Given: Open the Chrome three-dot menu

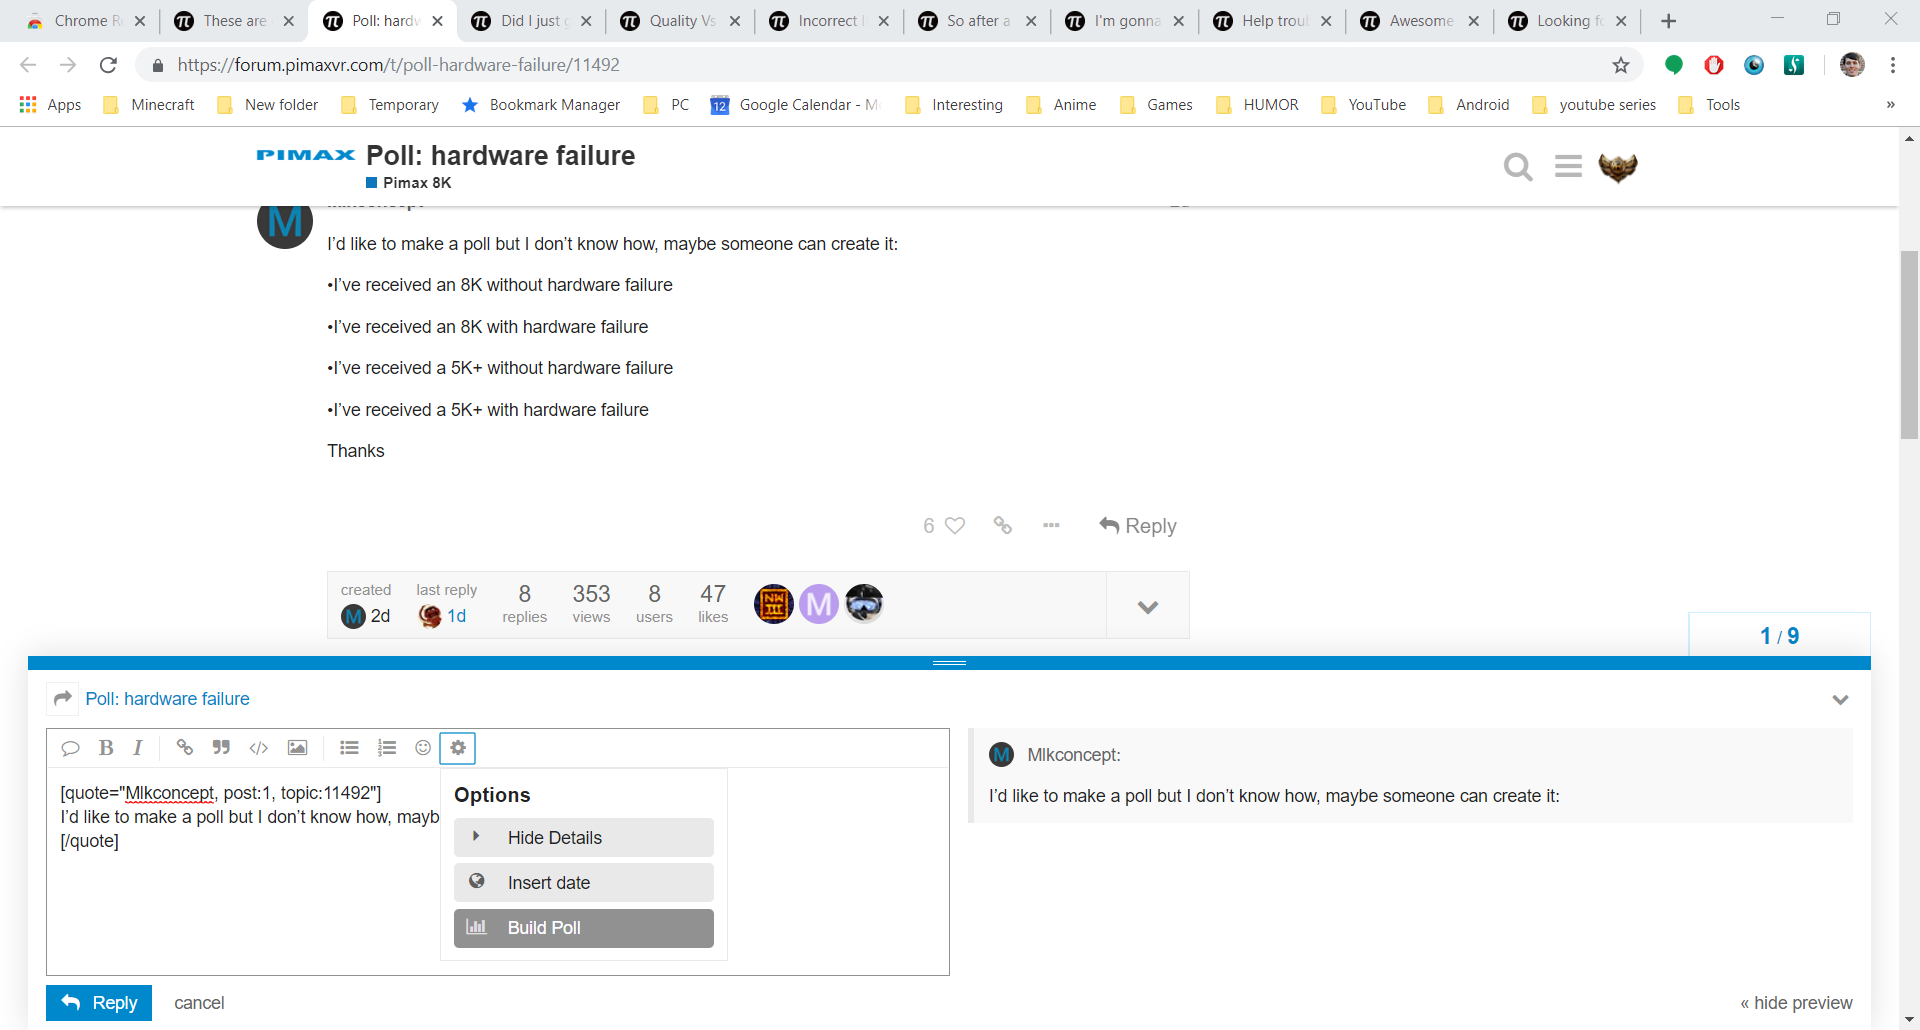Looking at the screenshot, I should tap(1893, 65).
